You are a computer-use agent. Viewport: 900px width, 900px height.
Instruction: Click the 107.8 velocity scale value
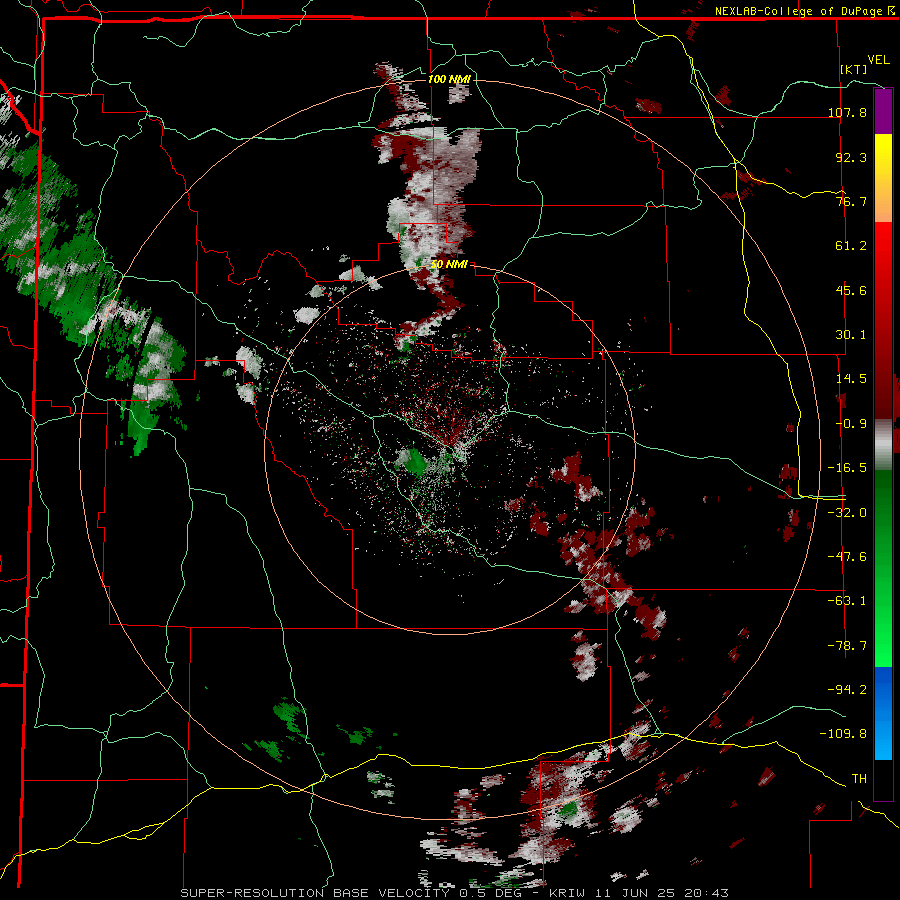click(847, 112)
